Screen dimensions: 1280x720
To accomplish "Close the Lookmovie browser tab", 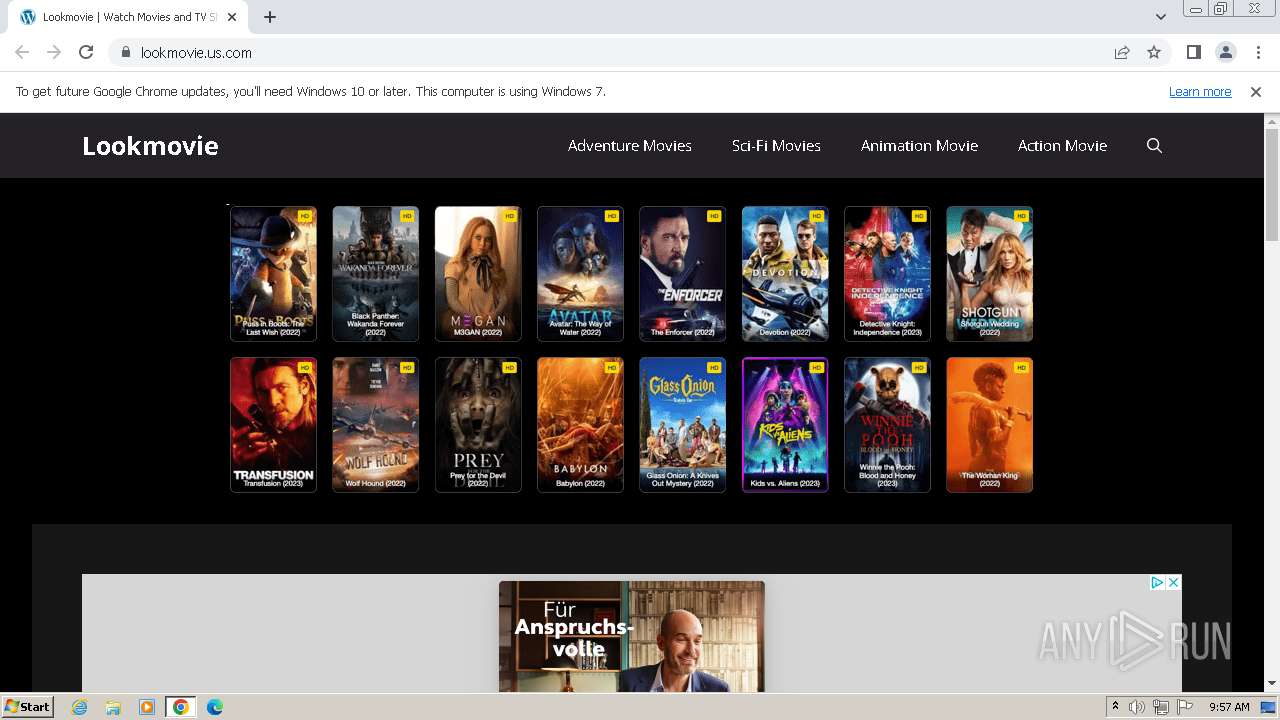I will [x=233, y=17].
